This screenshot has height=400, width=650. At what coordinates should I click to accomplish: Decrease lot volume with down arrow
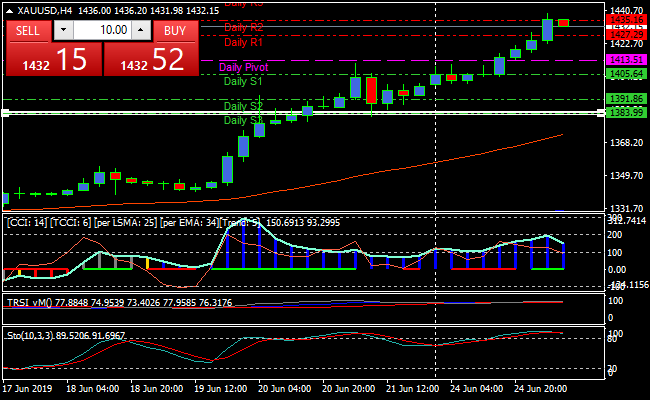click(x=64, y=30)
